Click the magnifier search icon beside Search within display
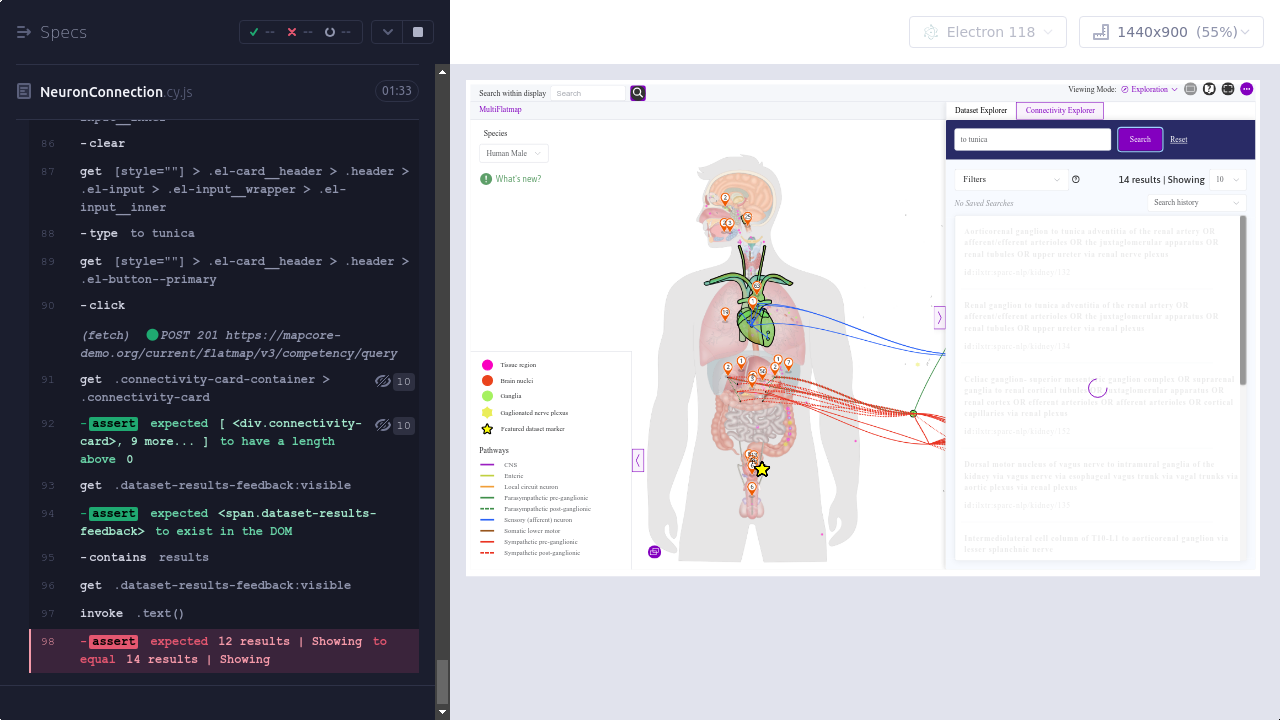The height and width of the screenshot is (720, 1280). 638,93
